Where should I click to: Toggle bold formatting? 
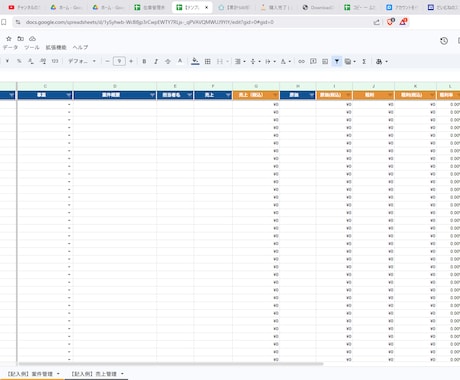coord(144,61)
